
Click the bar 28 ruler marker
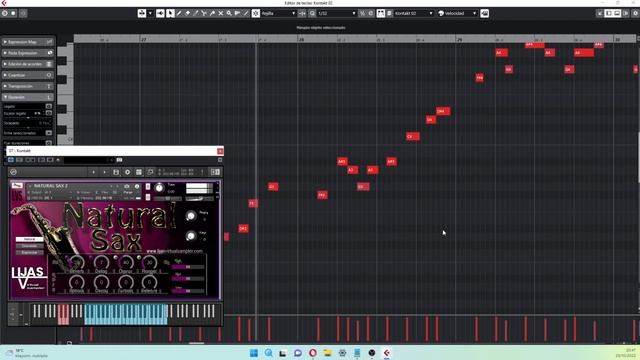pyautogui.click(x=301, y=40)
